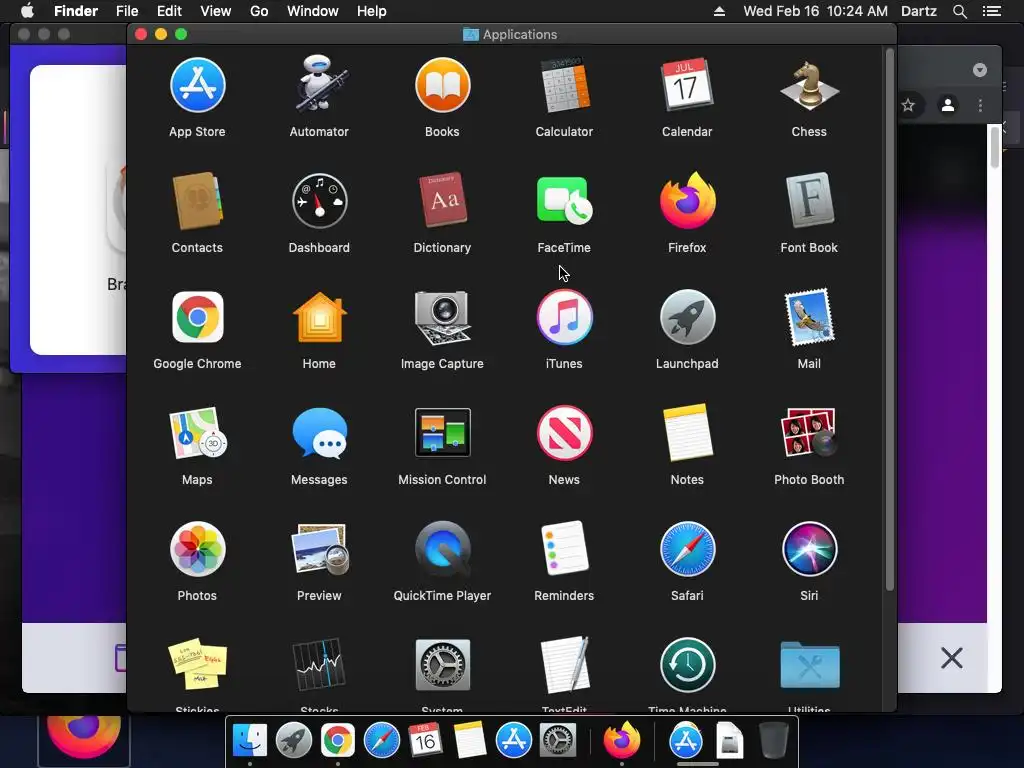Viewport: 1024px width, 768px height.
Task: Open the Apple menu
Action: point(27,11)
